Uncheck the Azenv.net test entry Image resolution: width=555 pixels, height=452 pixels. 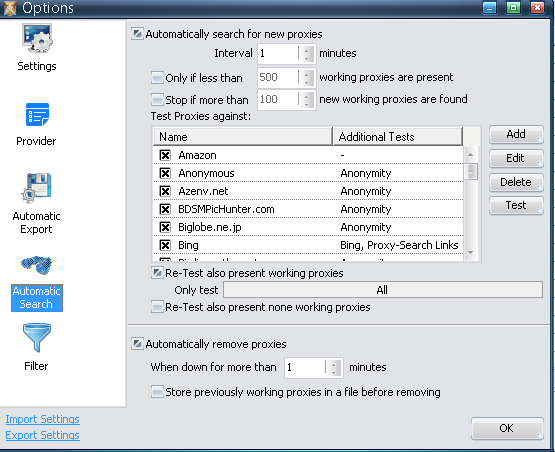(165, 191)
